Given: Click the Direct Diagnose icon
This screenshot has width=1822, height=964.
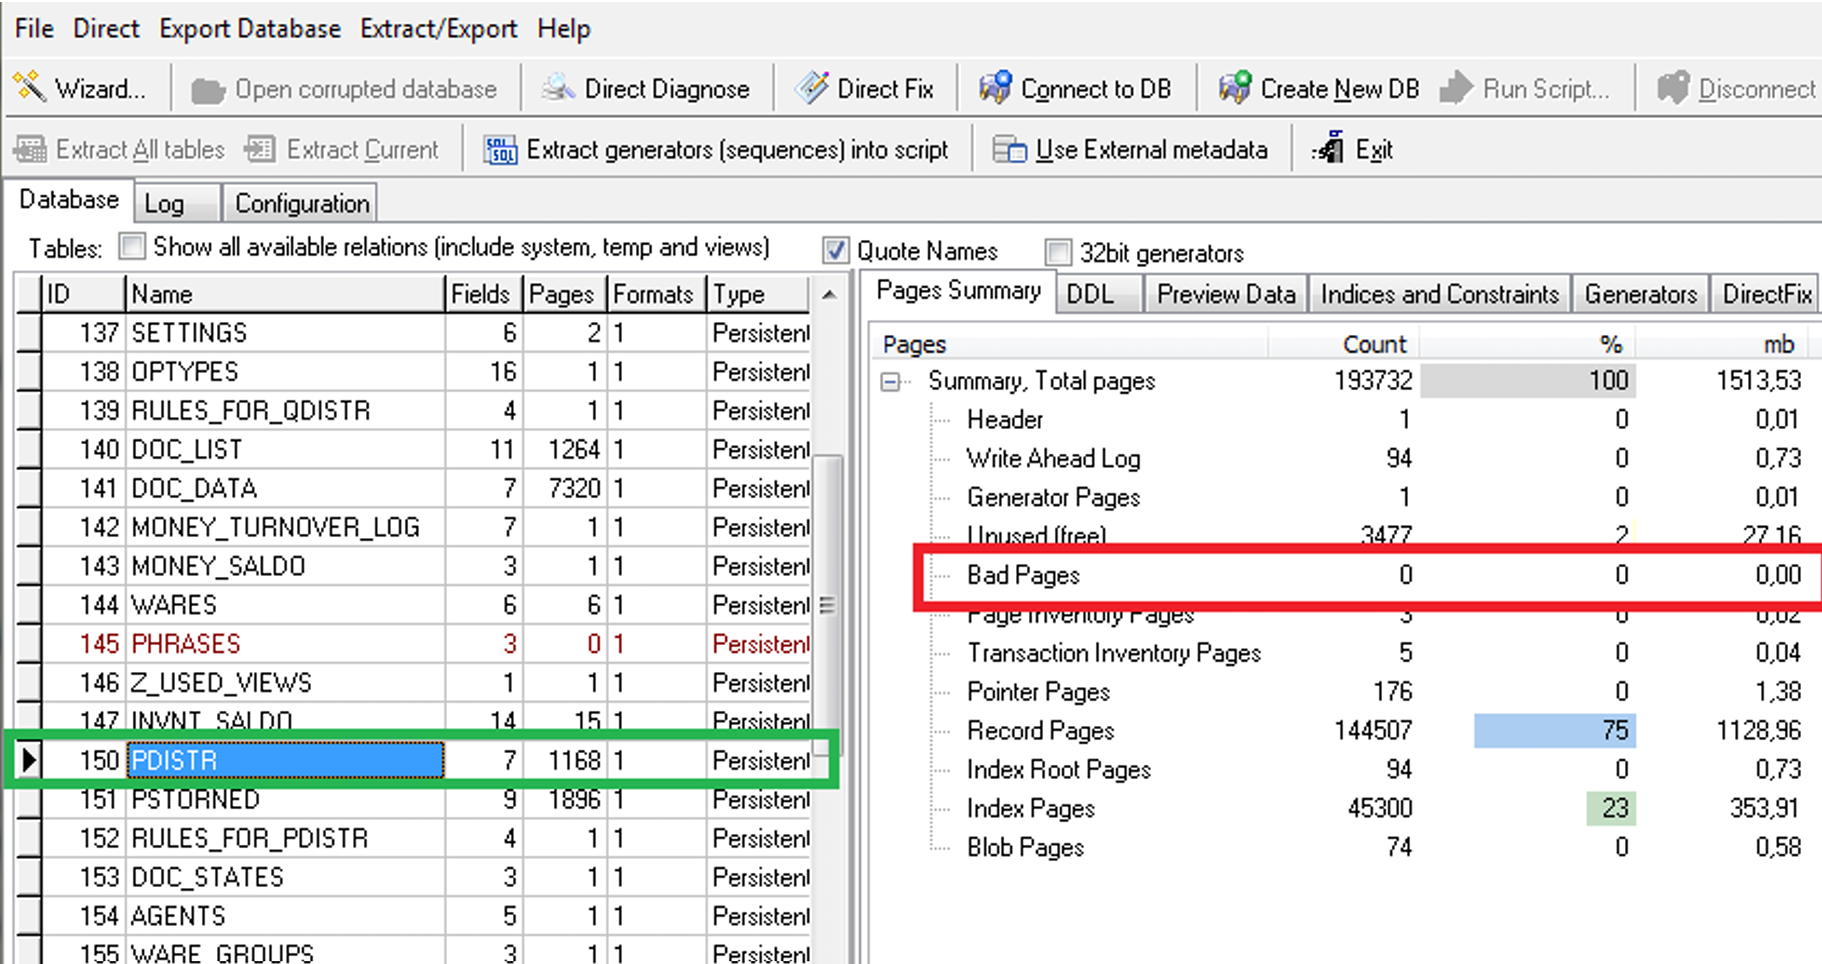Looking at the screenshot, I should click(558, 88).
